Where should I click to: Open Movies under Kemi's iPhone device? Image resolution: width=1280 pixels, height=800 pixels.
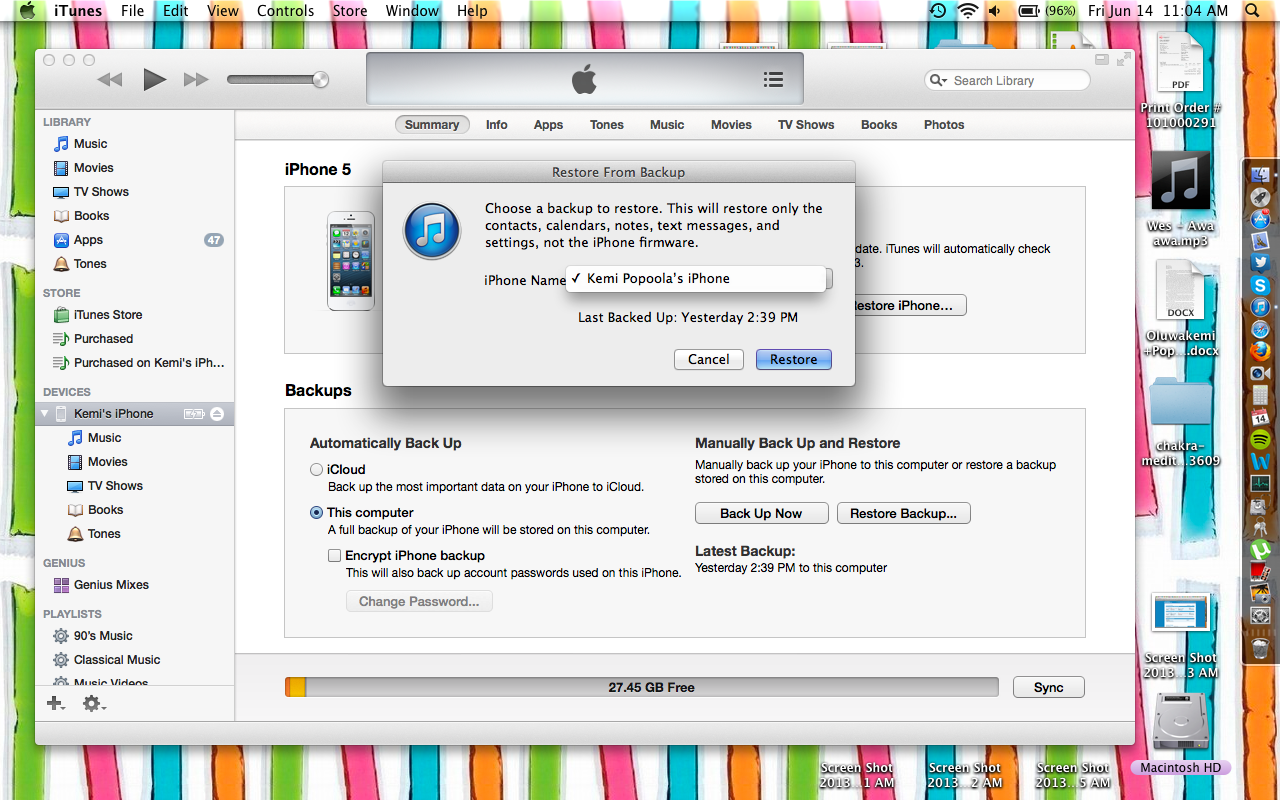tap(107, 462)
